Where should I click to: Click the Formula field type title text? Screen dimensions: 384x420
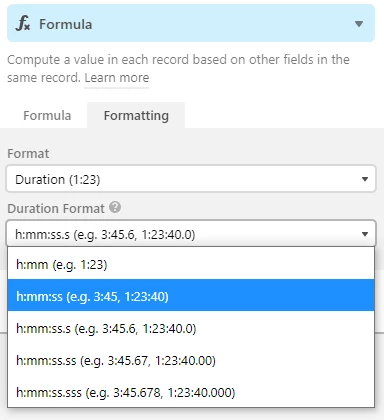pyautogui.click(x=65, y=24)
